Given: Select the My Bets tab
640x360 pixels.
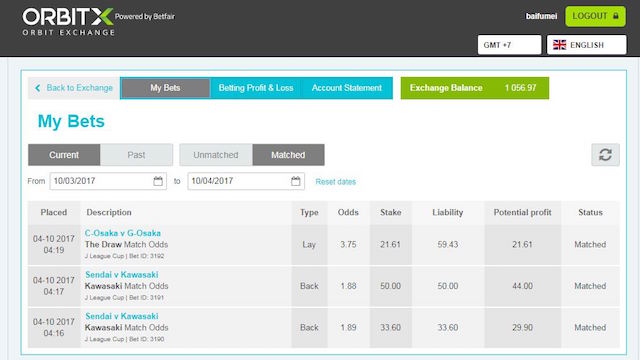Looking at the screenshot, I should click(x=165, y=88).
